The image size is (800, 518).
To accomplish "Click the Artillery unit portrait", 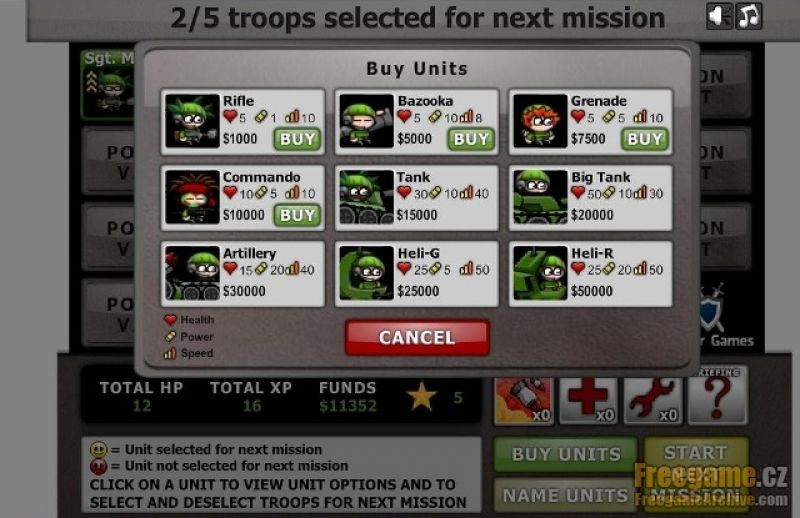I will tap(192, 273).
